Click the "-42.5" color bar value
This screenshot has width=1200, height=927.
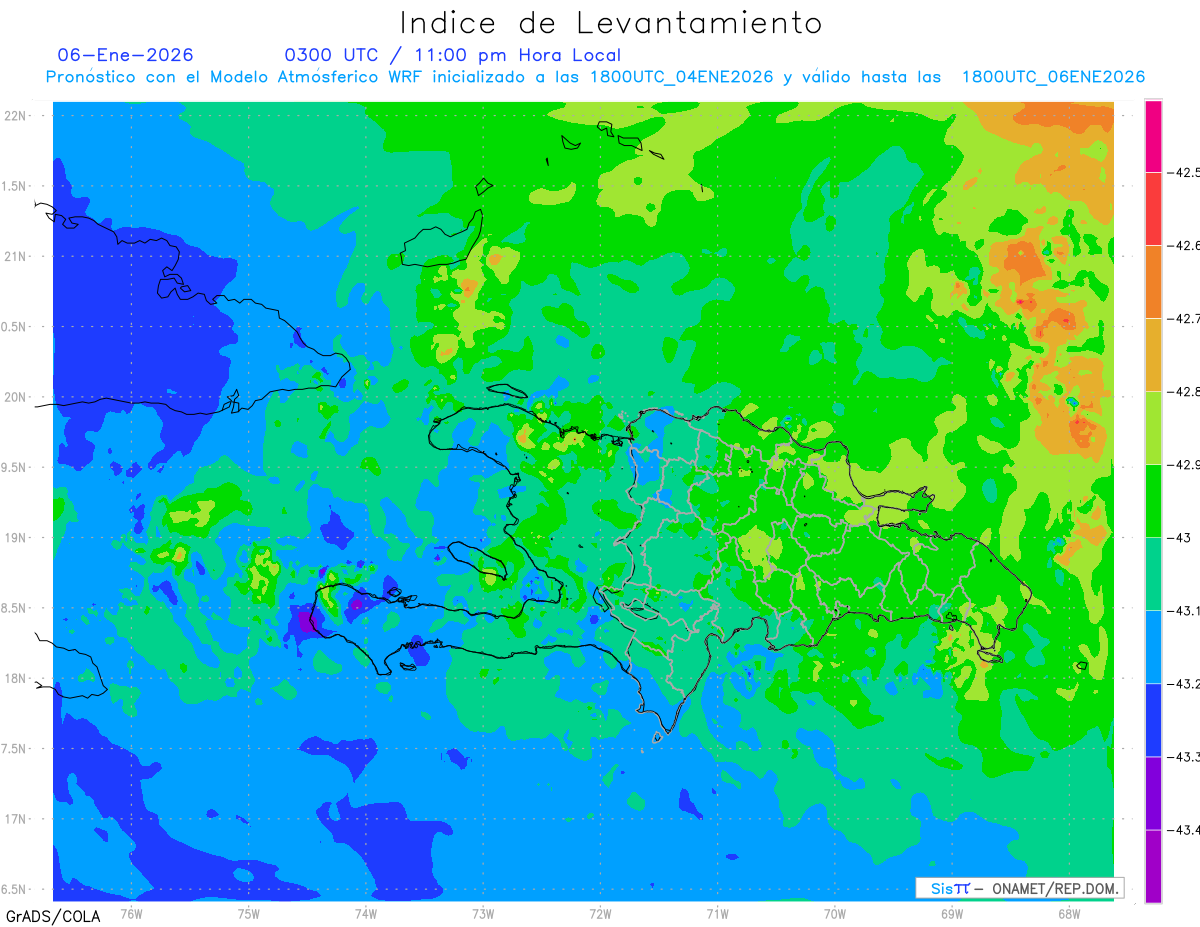[x=1185, y=172]
